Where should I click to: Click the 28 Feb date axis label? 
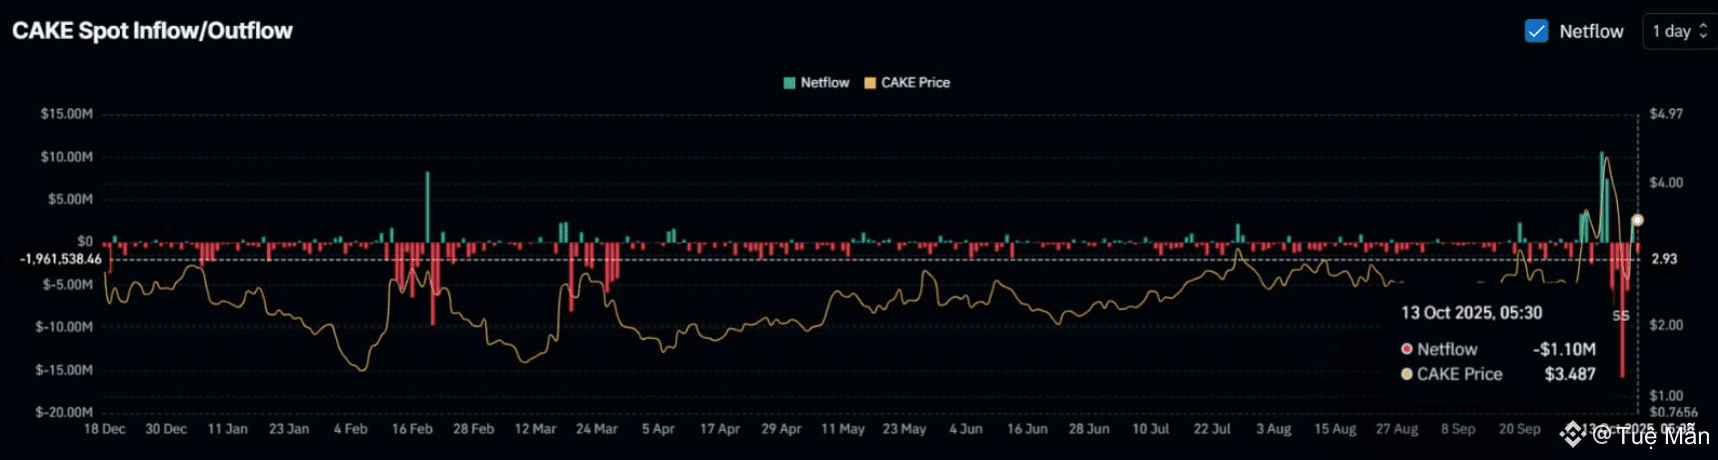click(x=473, y=429)
